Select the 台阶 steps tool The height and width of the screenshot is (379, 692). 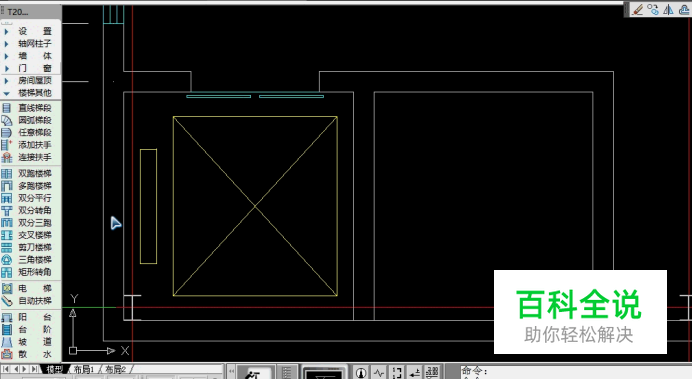pyautogui.click(x=27, y=330)
